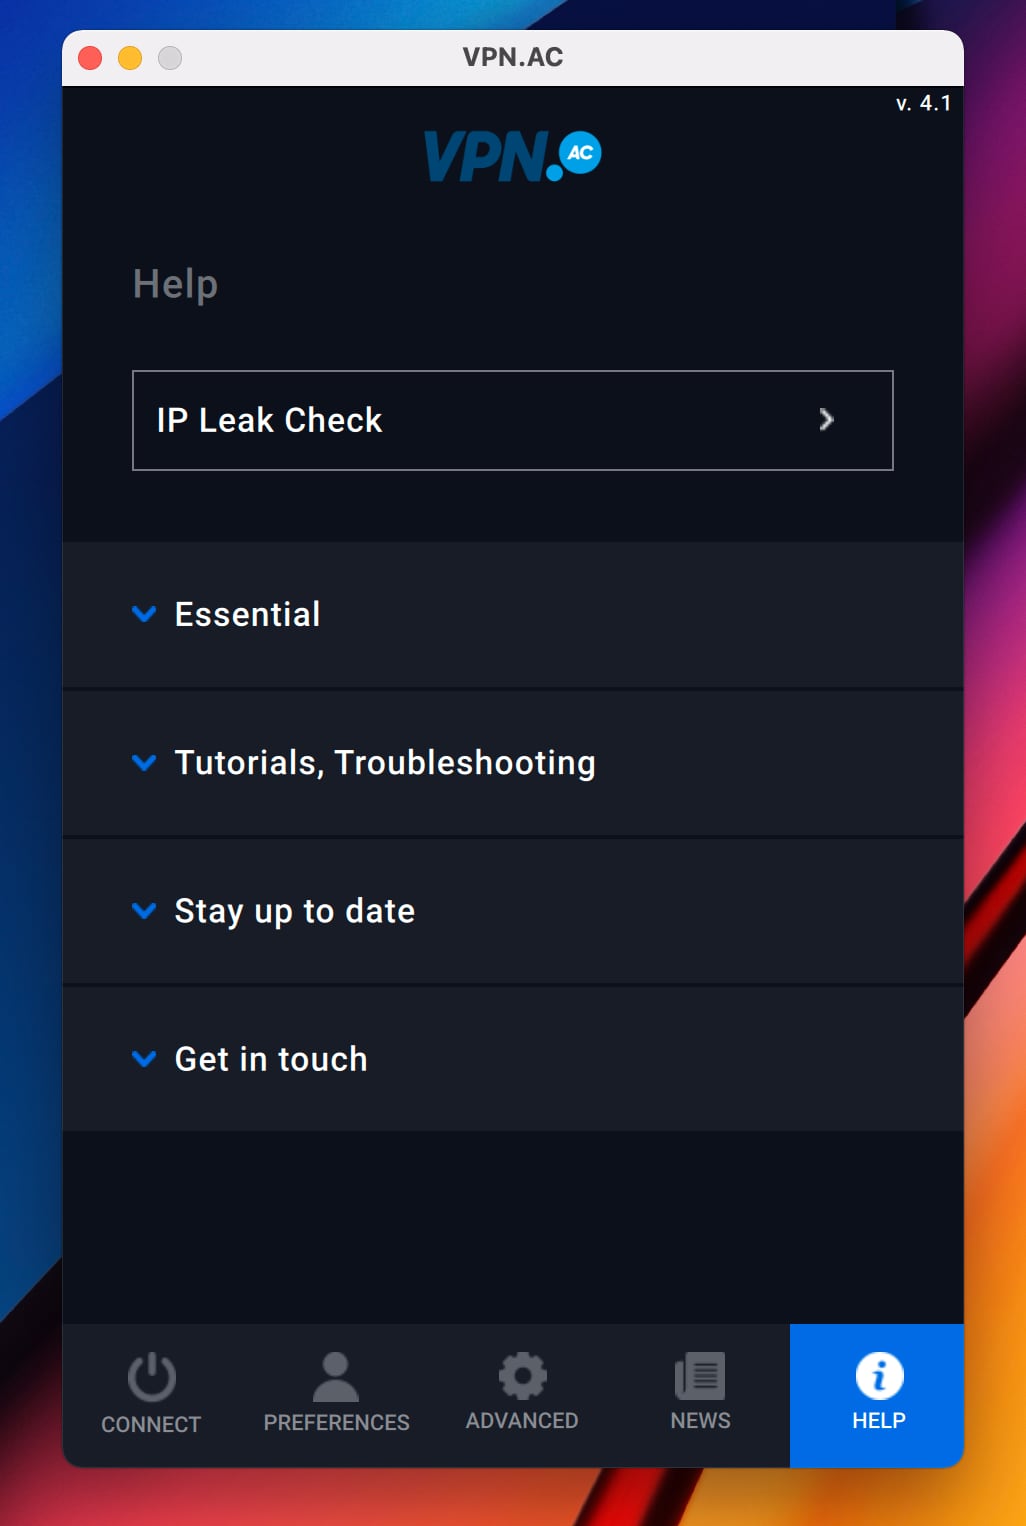1026x1526 pixels.
Task: Click the power icon for Connect
Action: point(152,1377)
